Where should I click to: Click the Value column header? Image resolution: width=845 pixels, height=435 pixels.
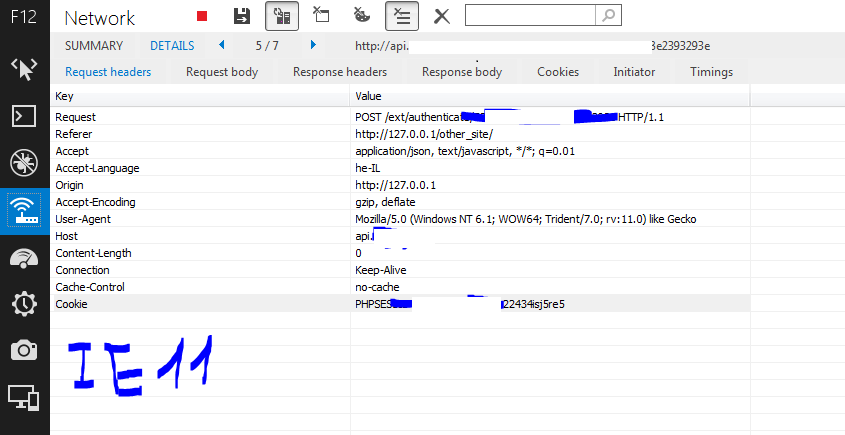(x=550, y=96)
